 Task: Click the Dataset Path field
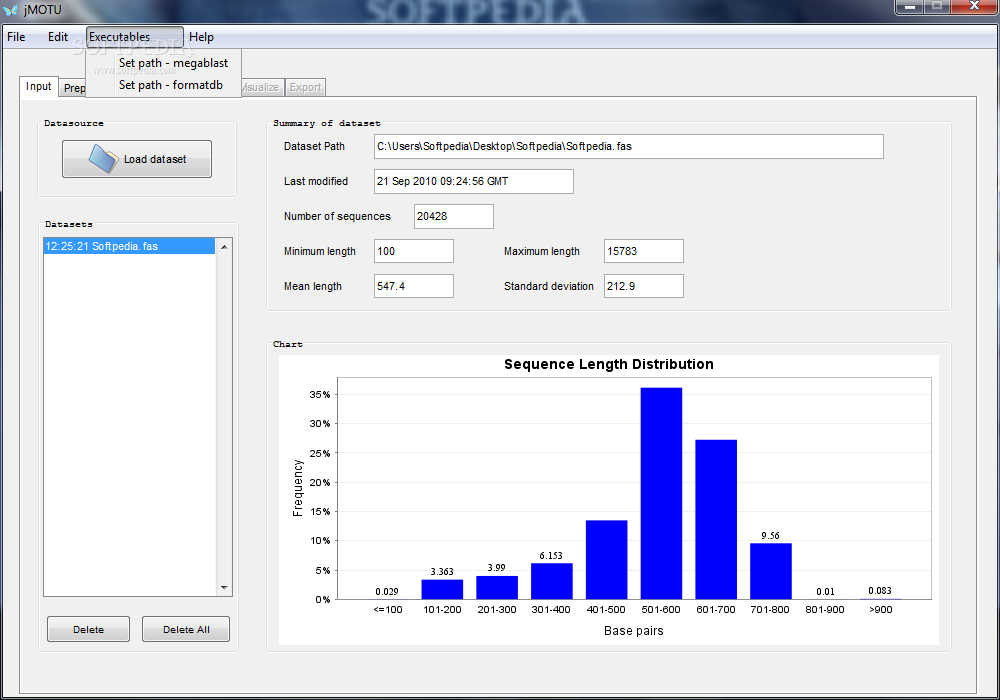[x=628, y=147]
